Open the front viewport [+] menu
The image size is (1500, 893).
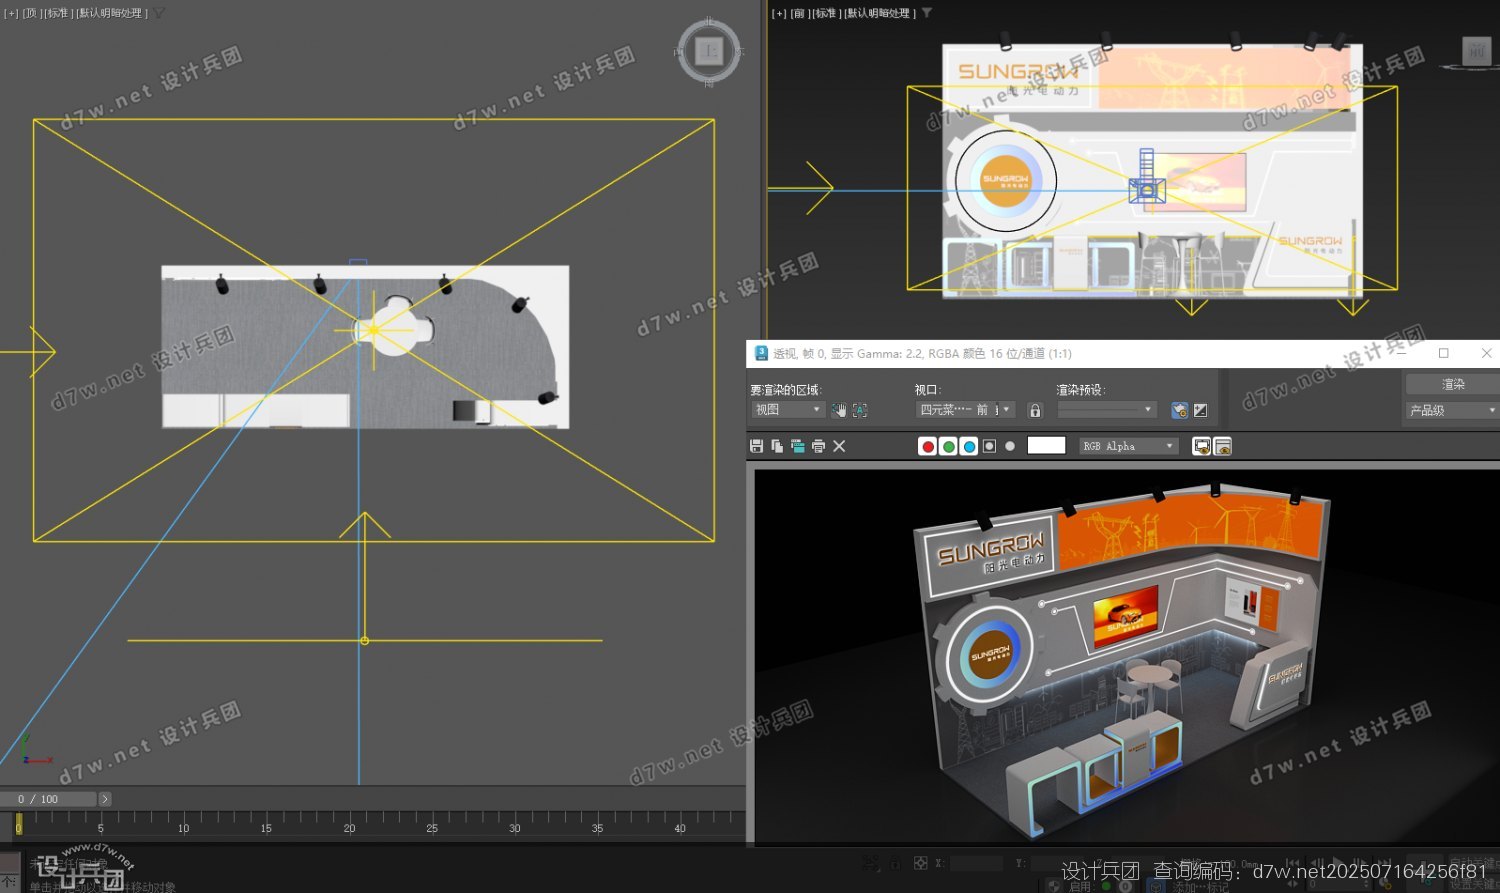779,13
